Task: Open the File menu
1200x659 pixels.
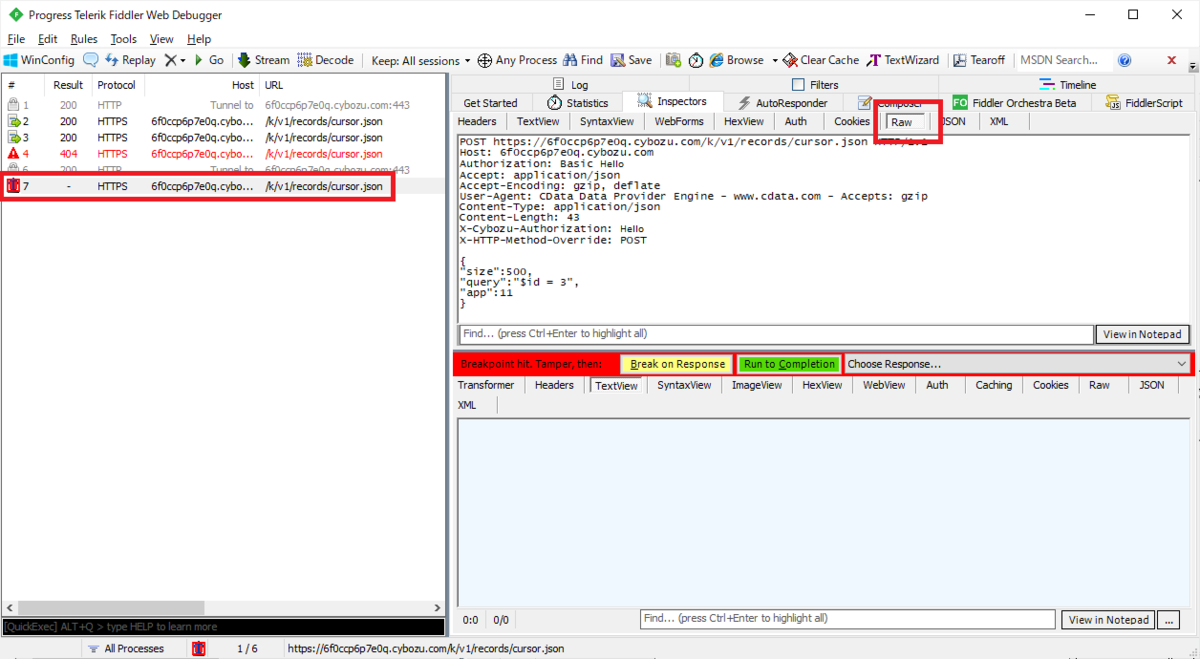Action: (x=15, y=39)
